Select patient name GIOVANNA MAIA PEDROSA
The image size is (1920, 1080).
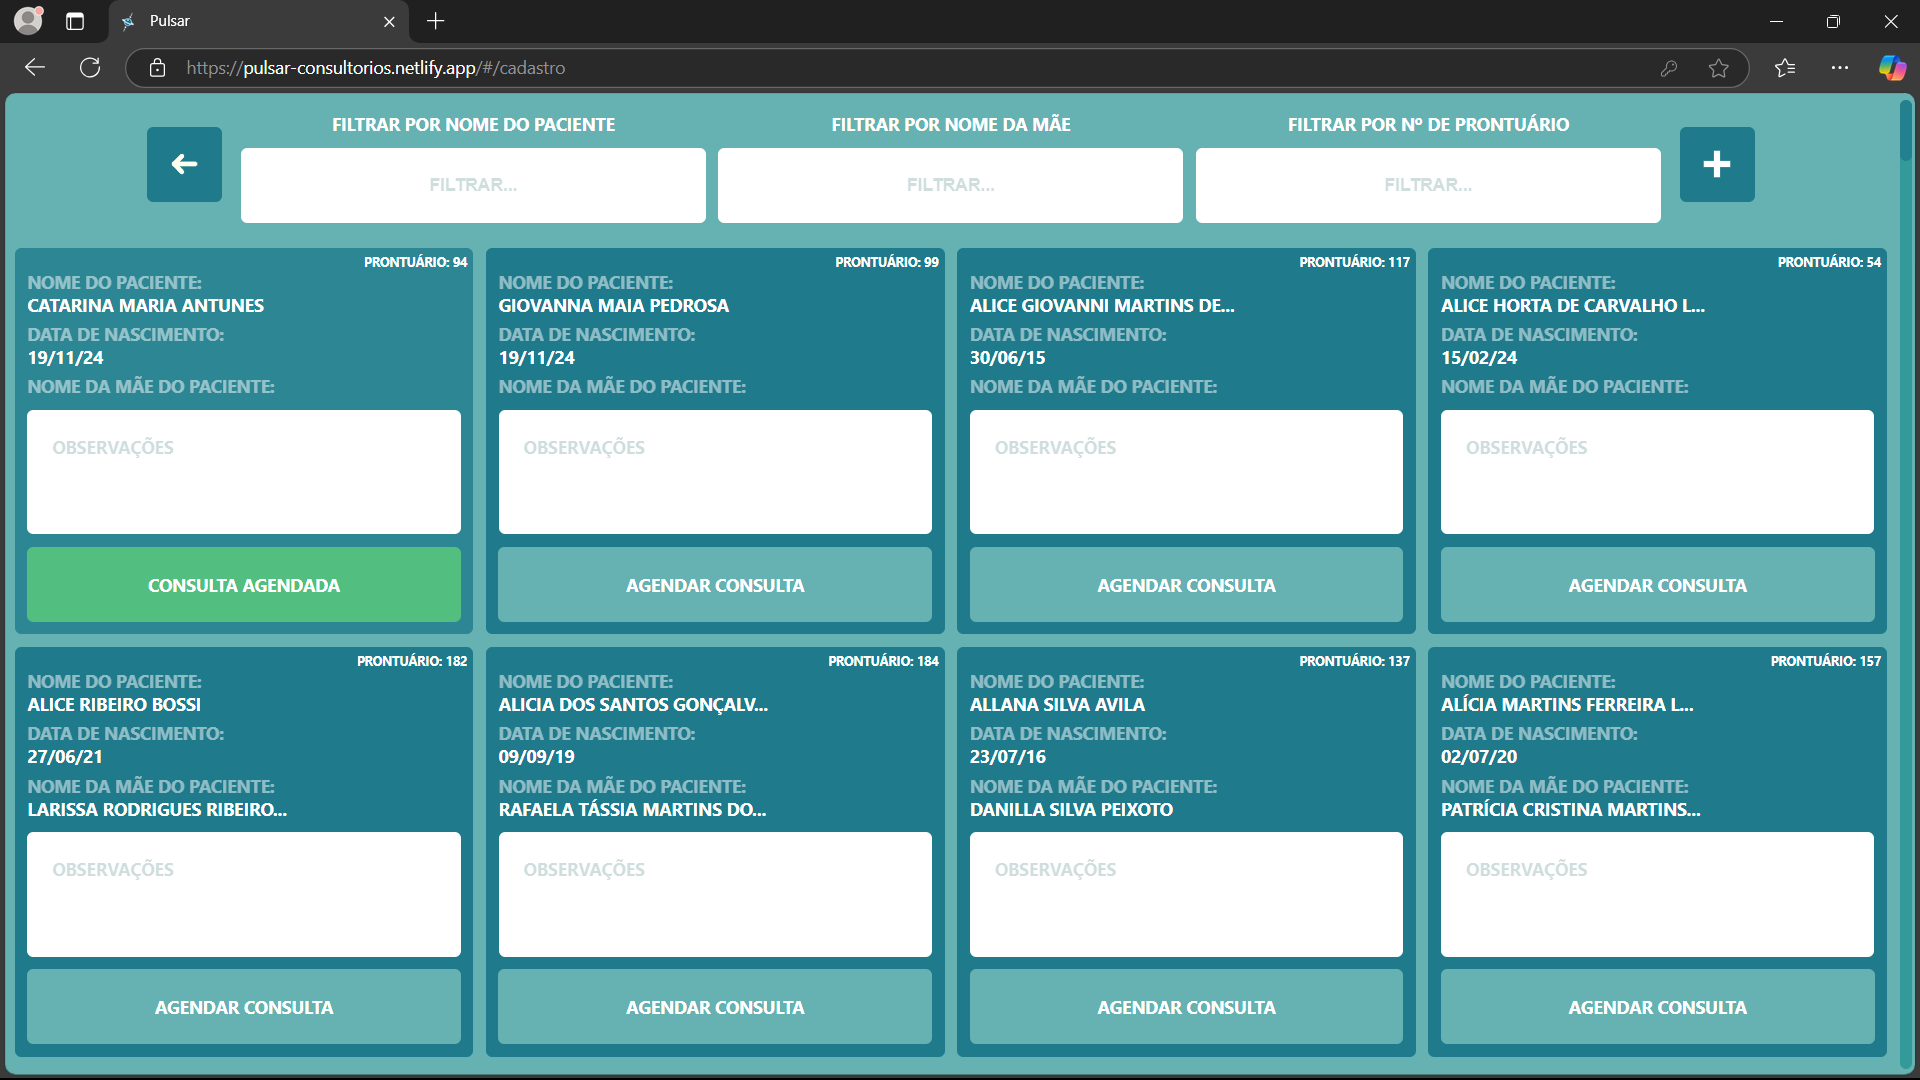click(614, 306)
